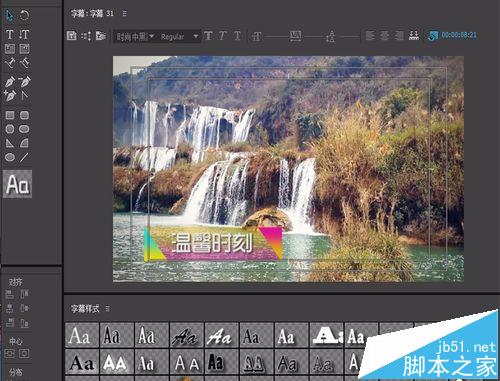The height and width of the screenshot is (381, 500).
Task: Click the large Aa style preview in tools panel
Action: (x=17, y=184)
